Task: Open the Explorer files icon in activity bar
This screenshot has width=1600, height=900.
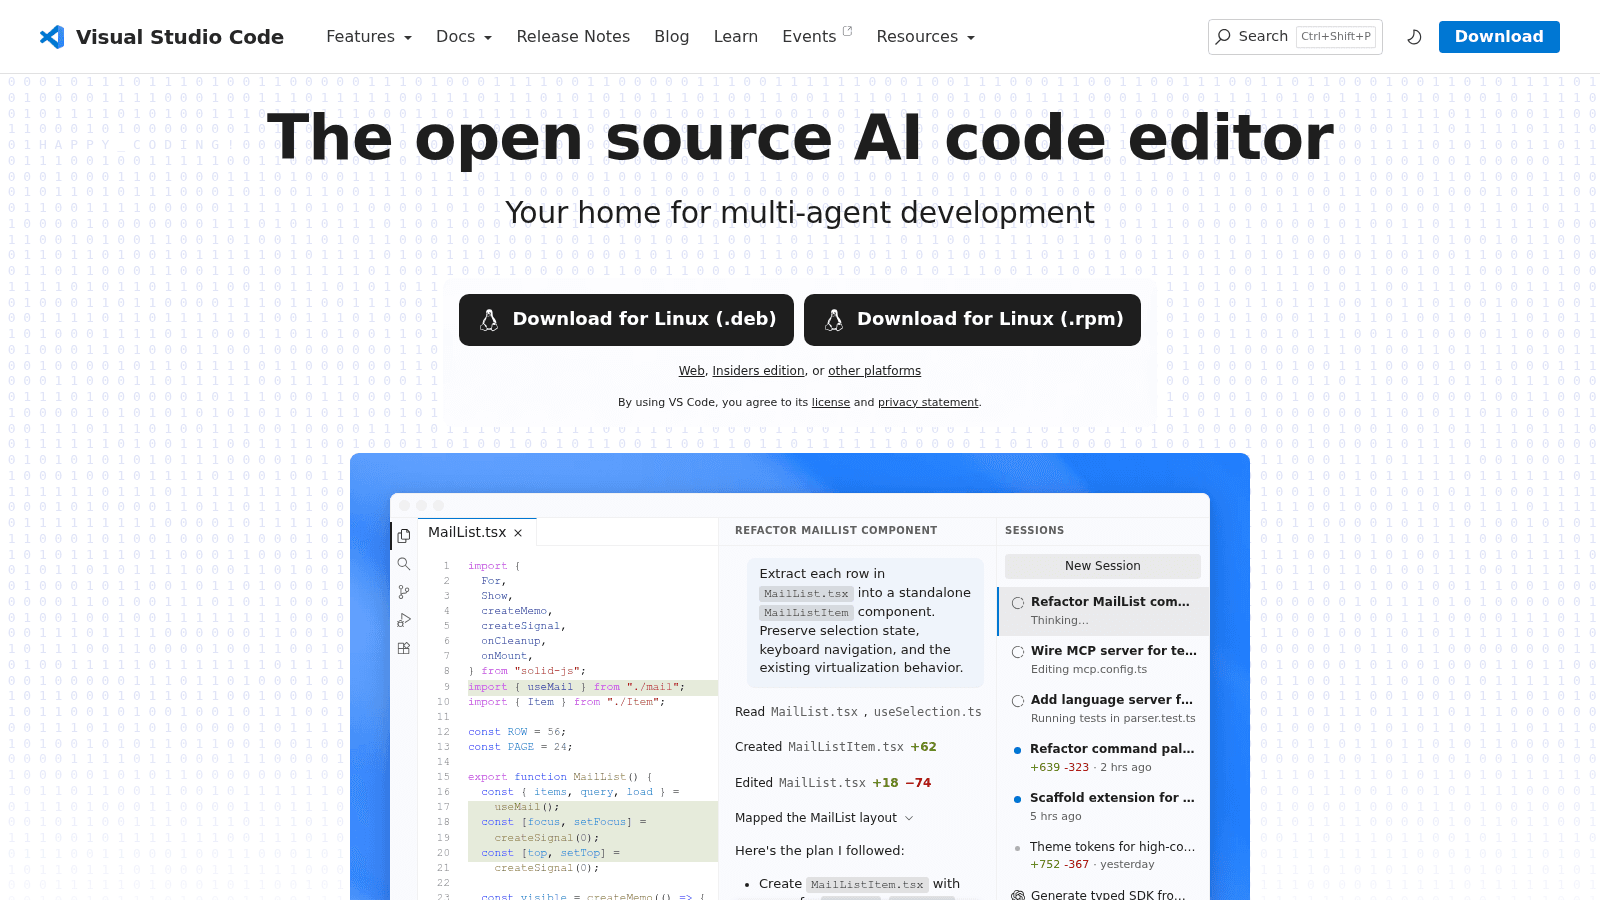Action: click(x=404, y=536)
